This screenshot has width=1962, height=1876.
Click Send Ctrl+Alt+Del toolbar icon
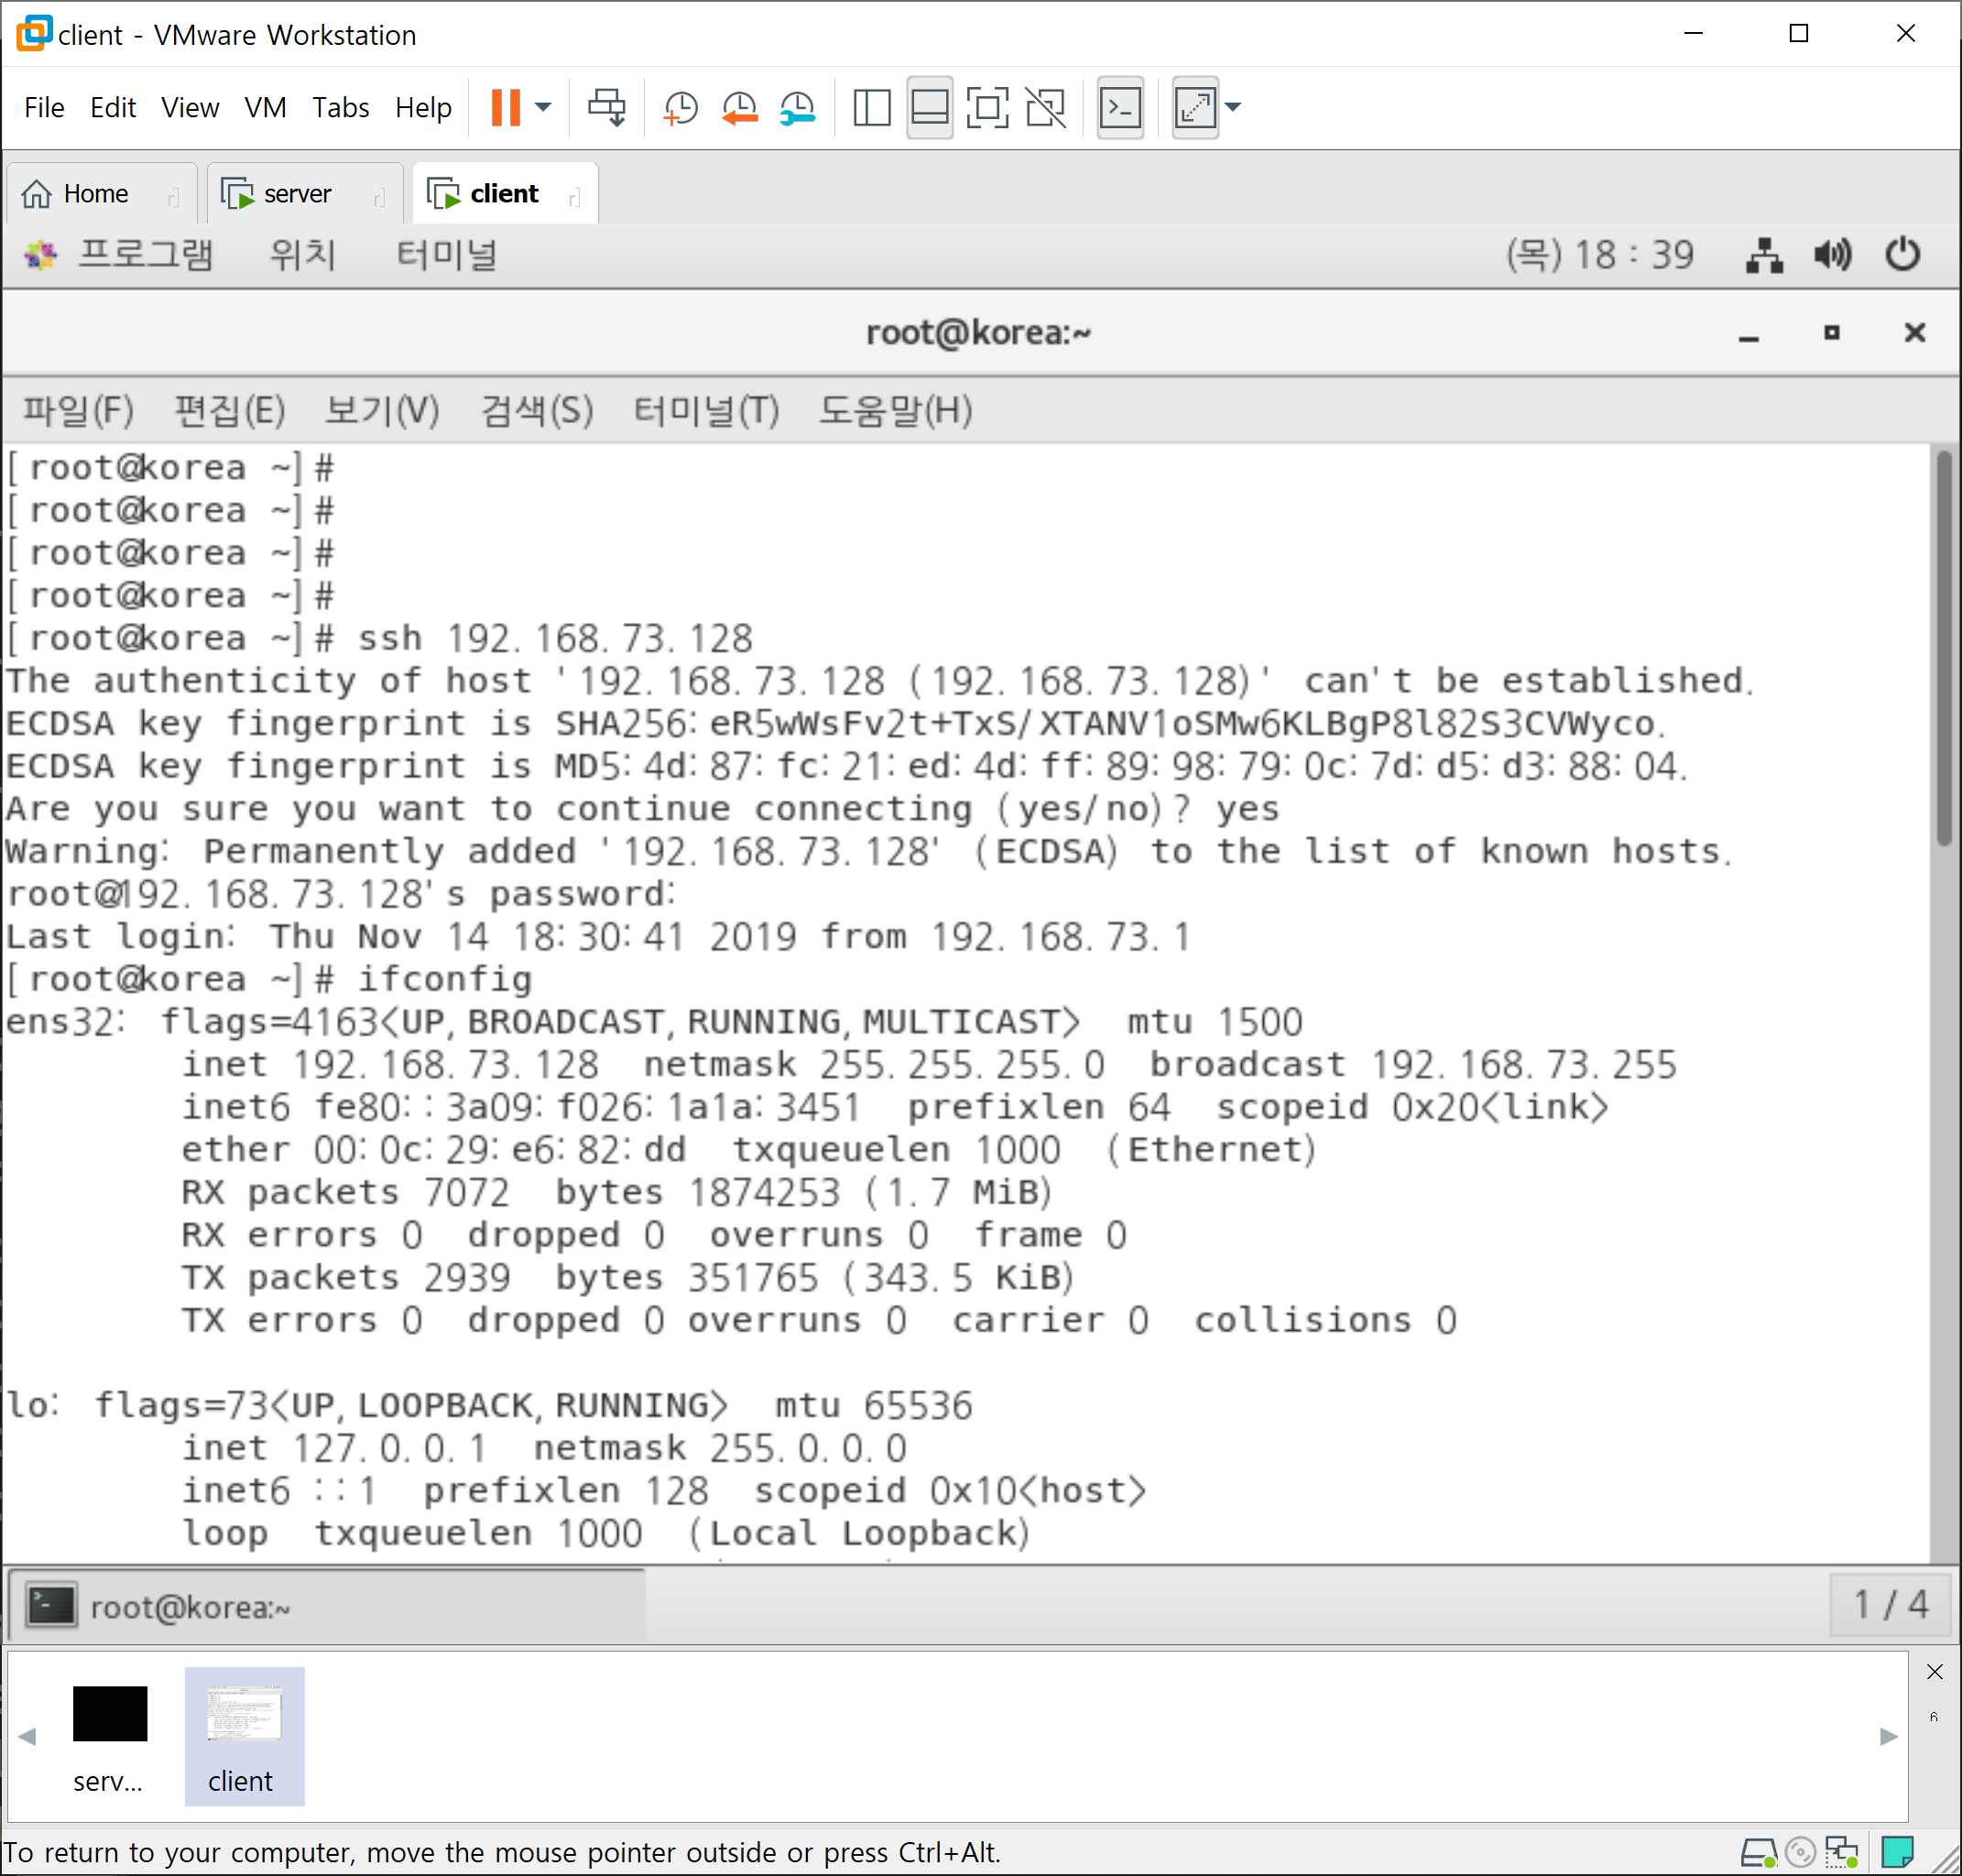tap(607, 107)
